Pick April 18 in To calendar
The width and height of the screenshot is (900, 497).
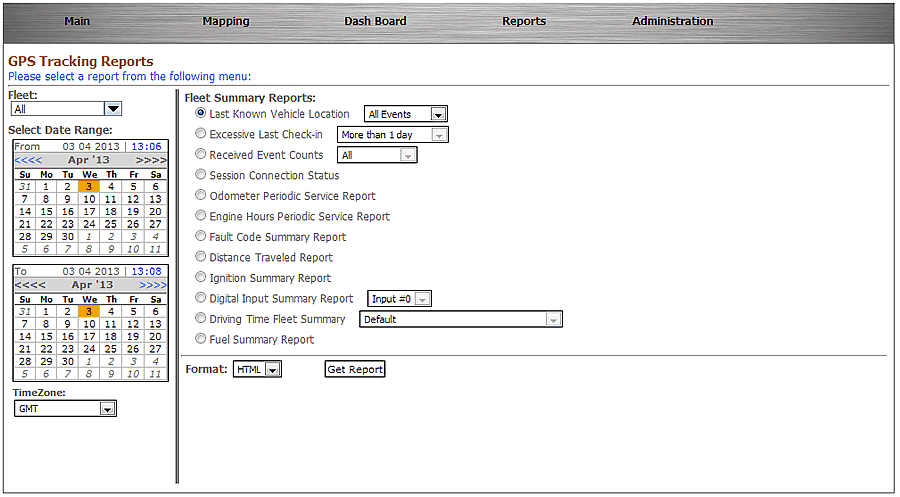[111, 336]
